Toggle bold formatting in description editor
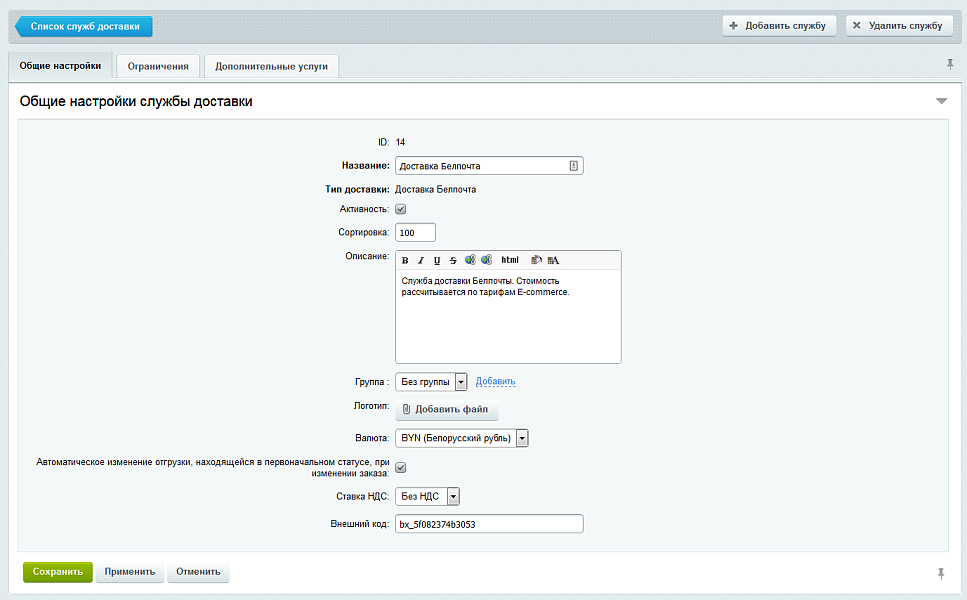 (405, 260)
